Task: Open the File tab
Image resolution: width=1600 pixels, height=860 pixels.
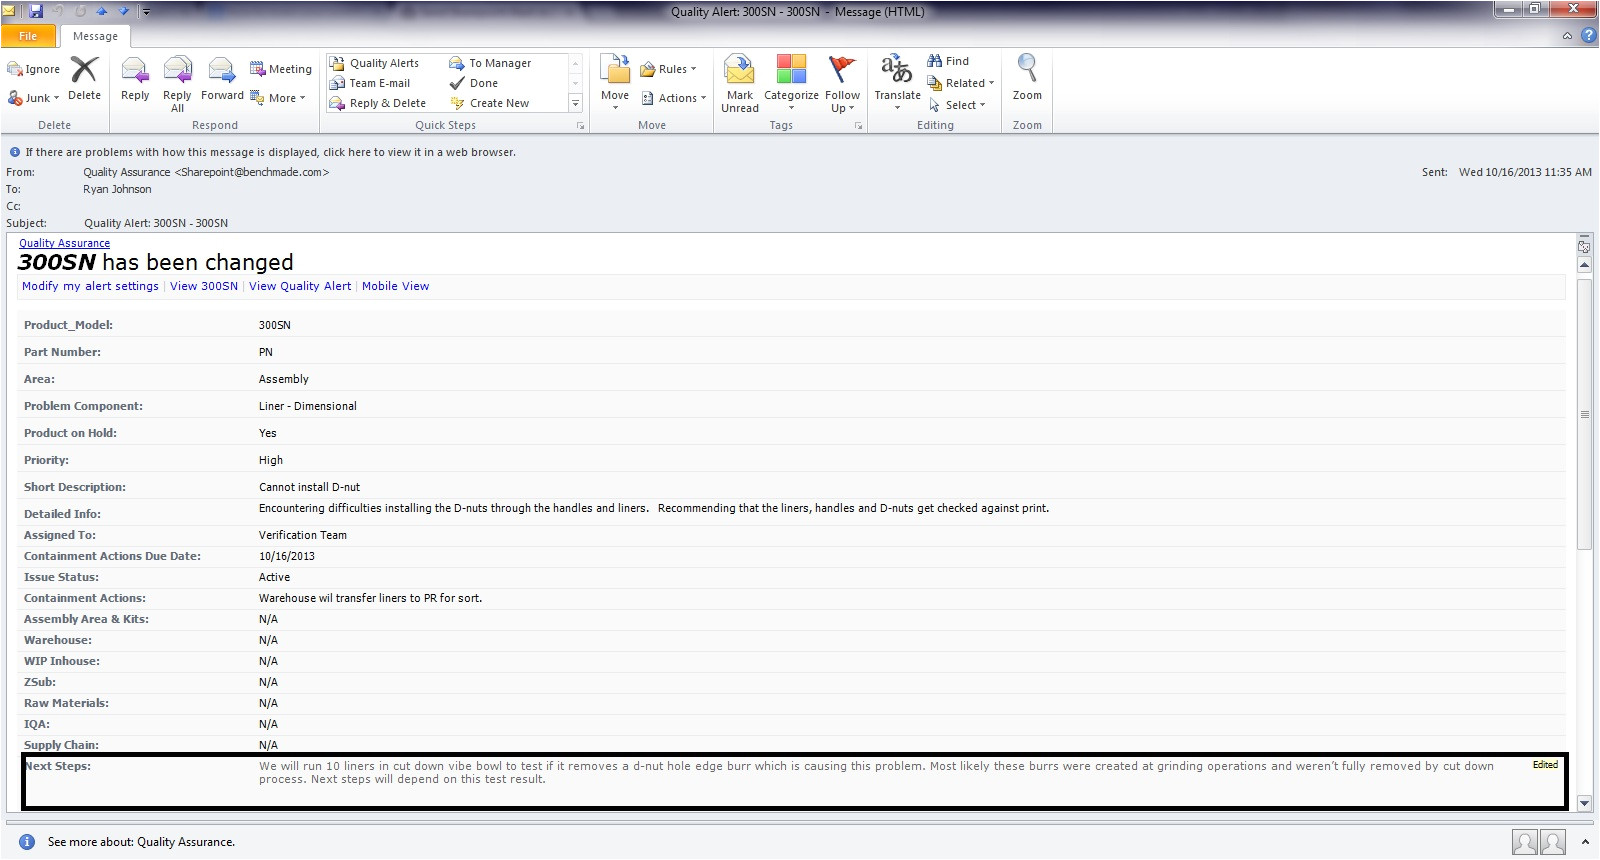Action: (x=28, y=36)
